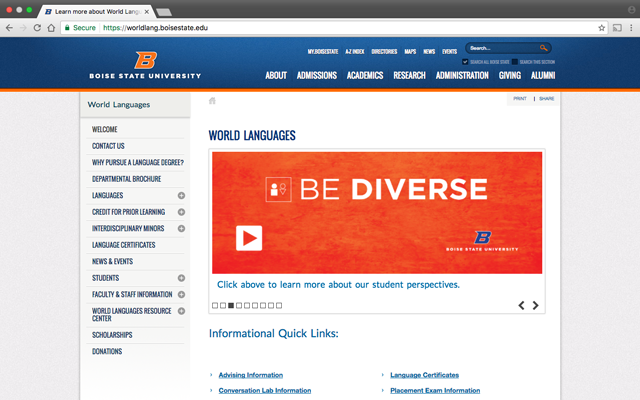Open Conversation Lab Information link
Image resolution: width=640 pixels, height=400 pixels.
tap(265, 391)
